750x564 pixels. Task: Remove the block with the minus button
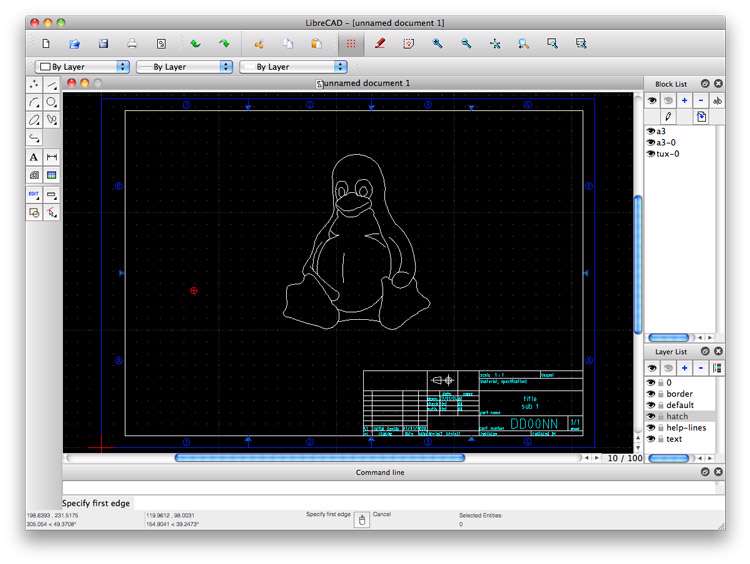(x=701, y=100)
